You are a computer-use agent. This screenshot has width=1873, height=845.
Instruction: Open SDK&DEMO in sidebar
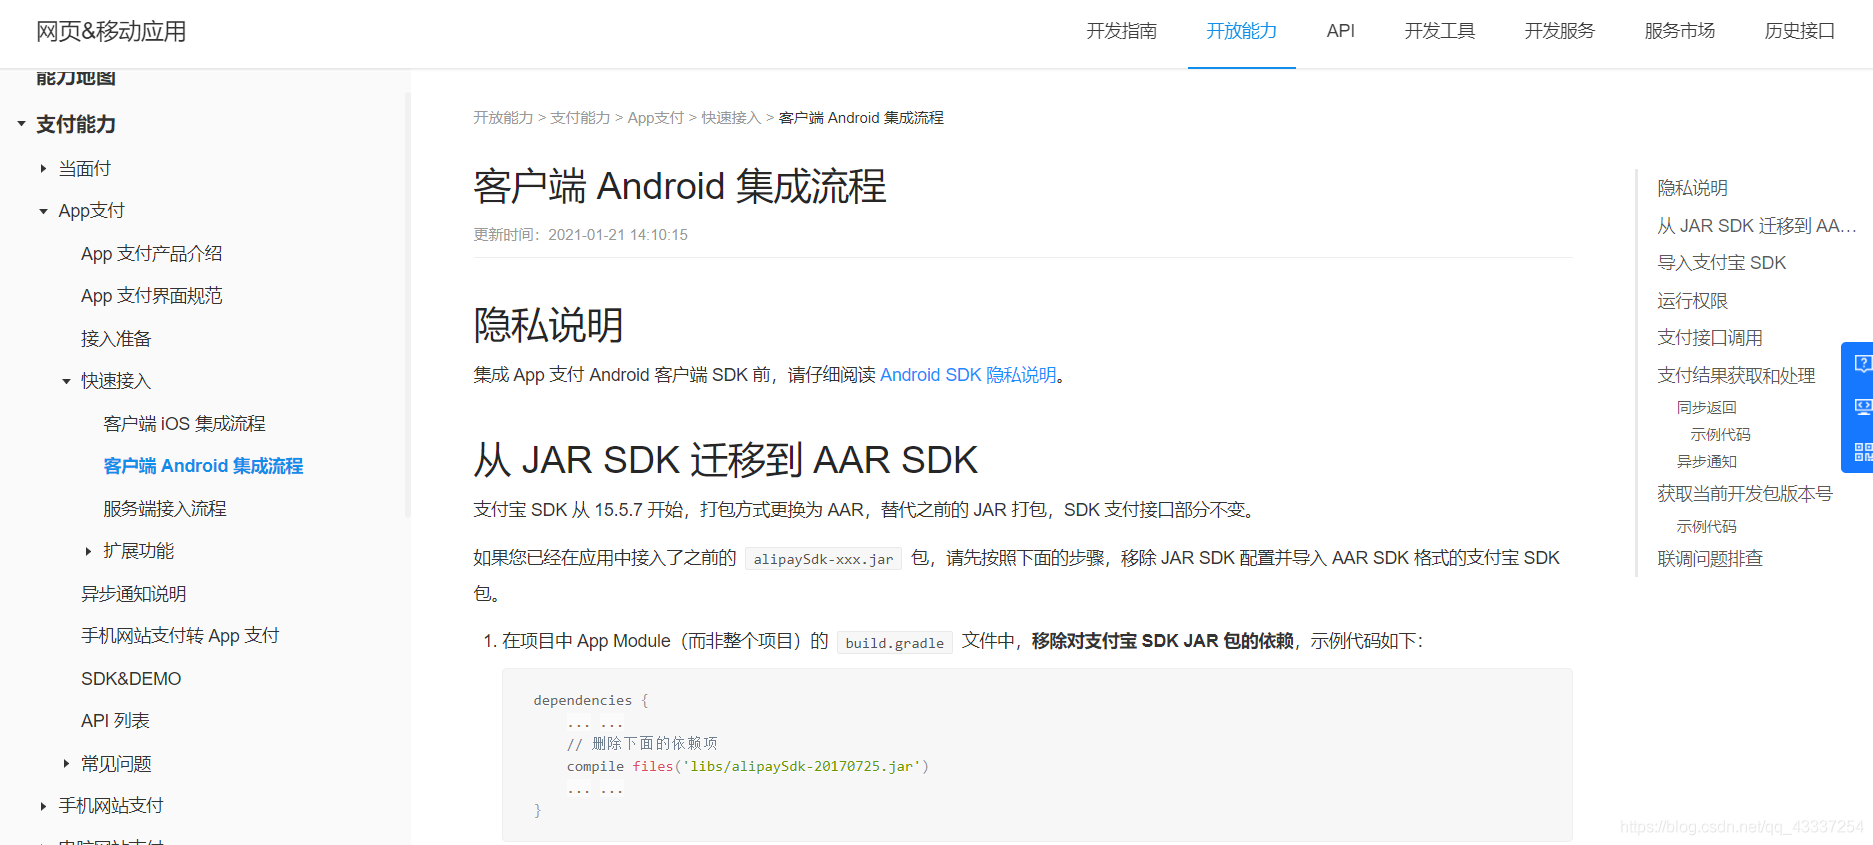click(131, 679)
